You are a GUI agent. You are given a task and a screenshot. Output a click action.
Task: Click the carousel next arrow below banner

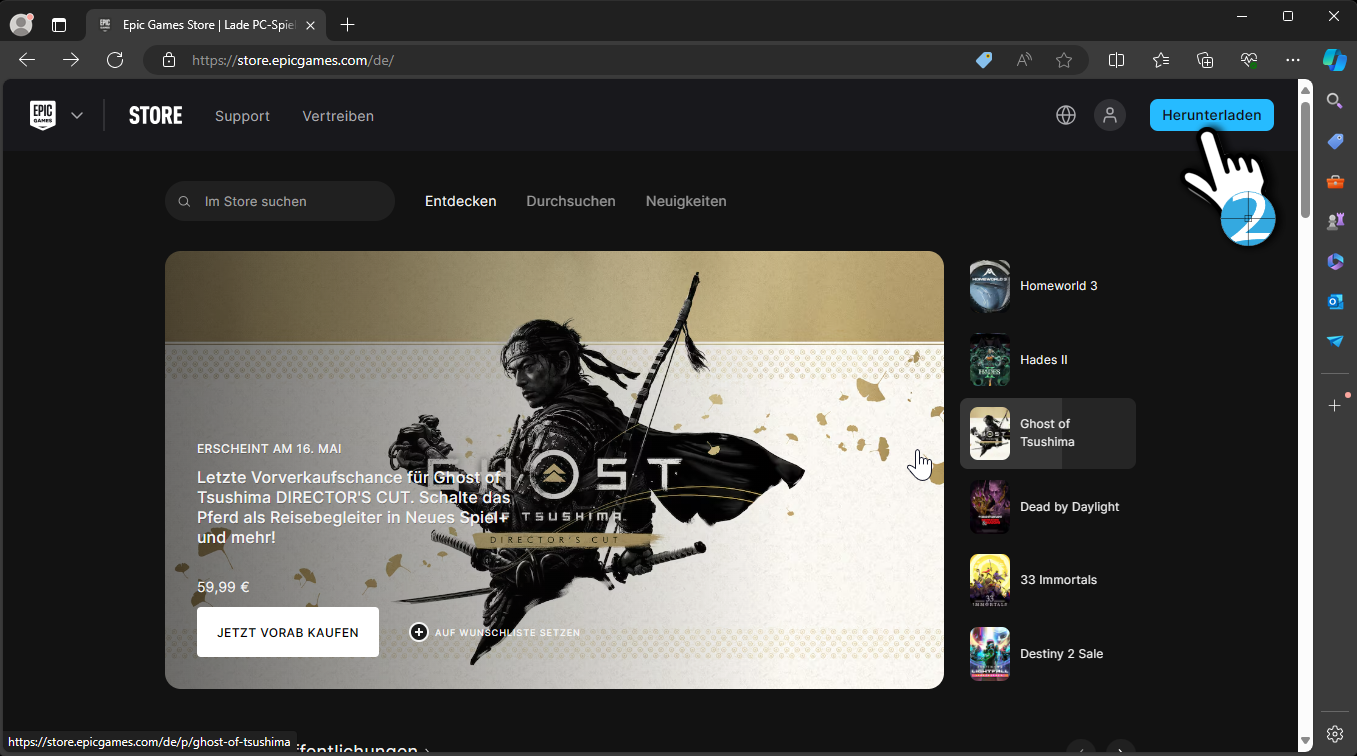pyautogui.click(x=1121, y=749)
